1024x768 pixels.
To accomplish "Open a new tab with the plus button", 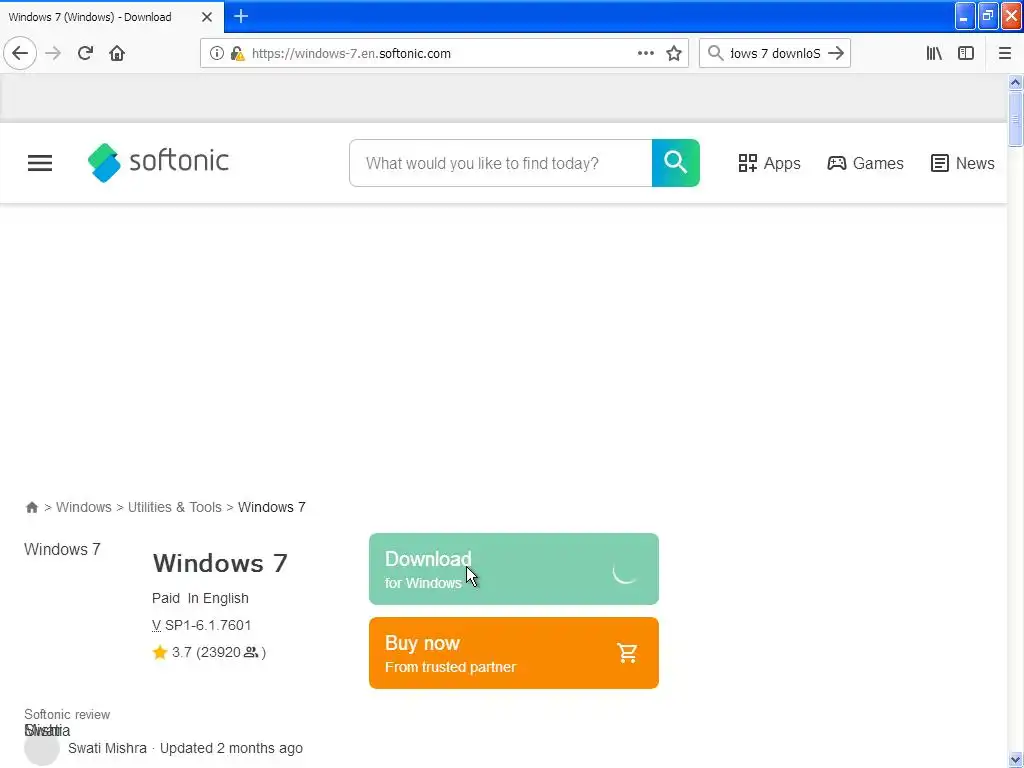I will 241,16.
